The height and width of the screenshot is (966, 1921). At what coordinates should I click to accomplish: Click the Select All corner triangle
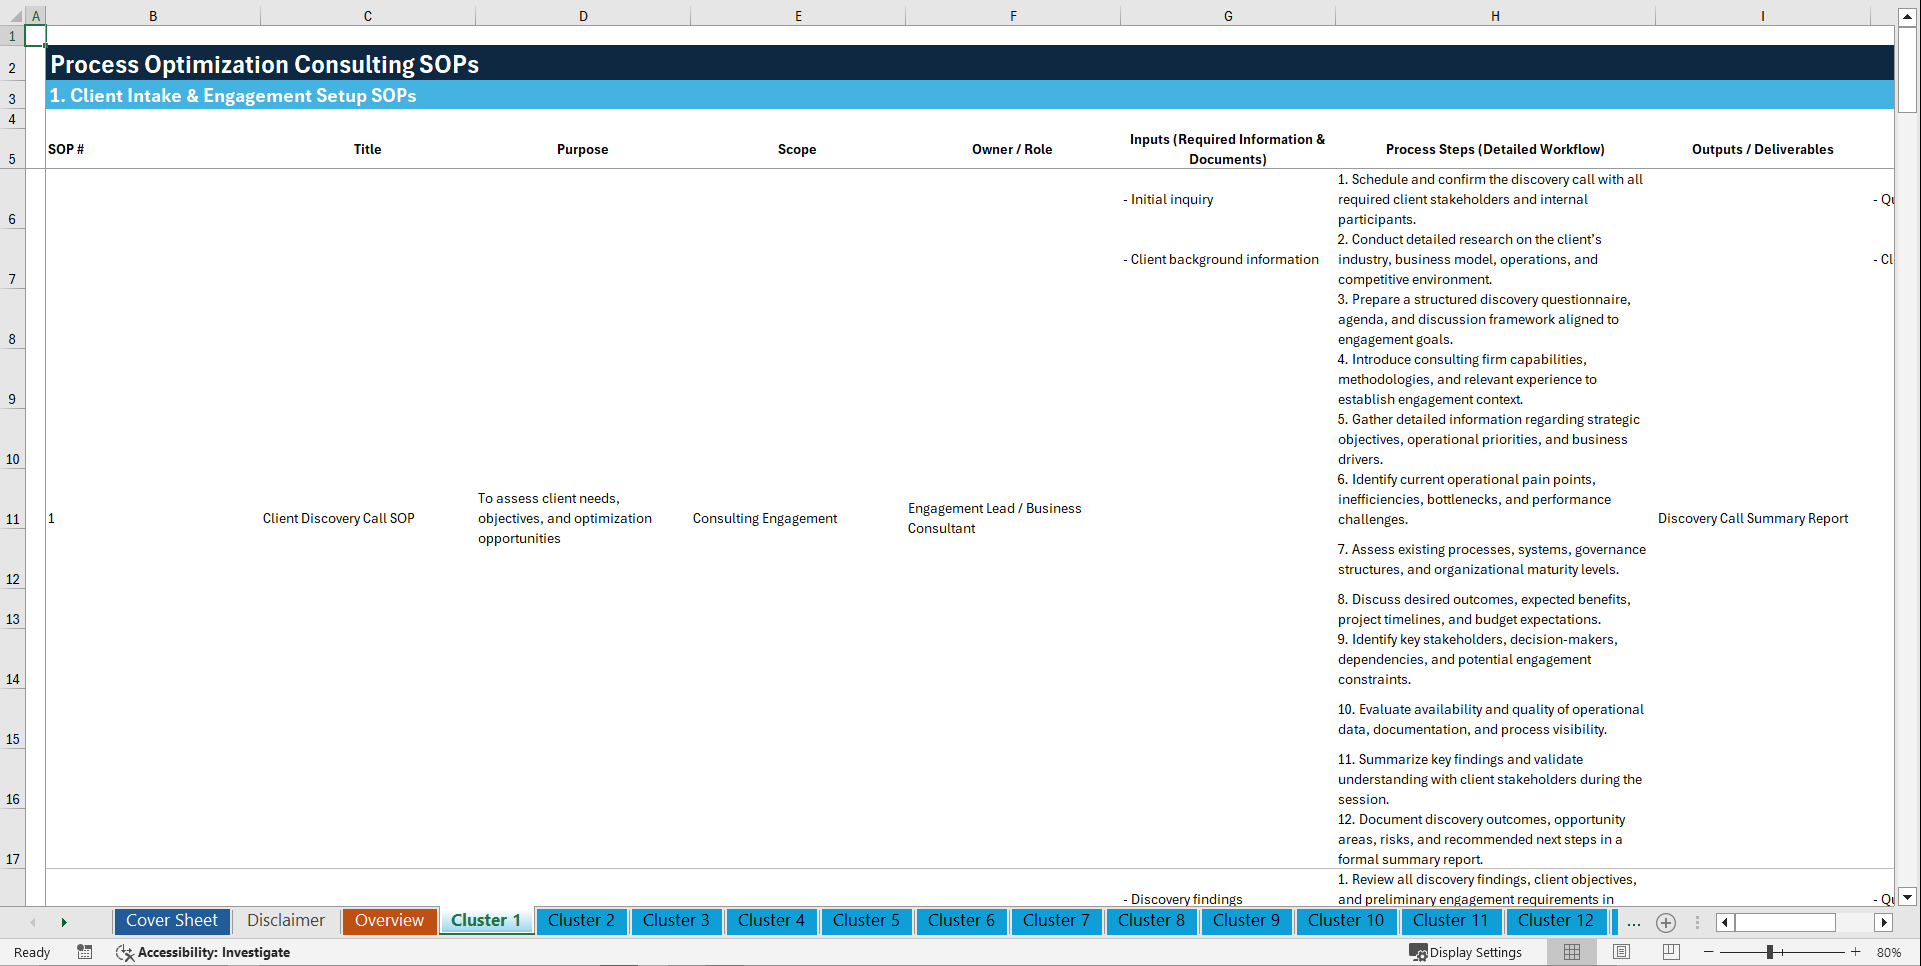click(x=13, y=16)
